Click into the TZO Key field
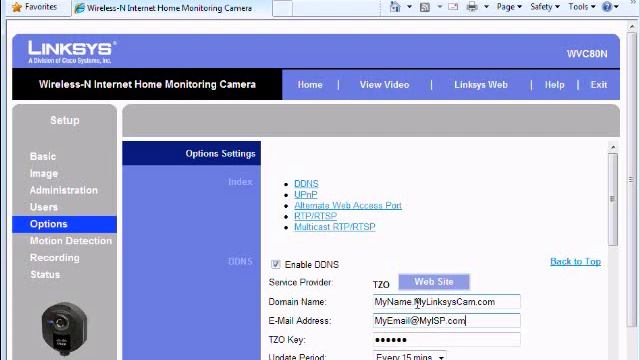Image resolution: width=640 pixels, height=360 pixels. (447, 340)
